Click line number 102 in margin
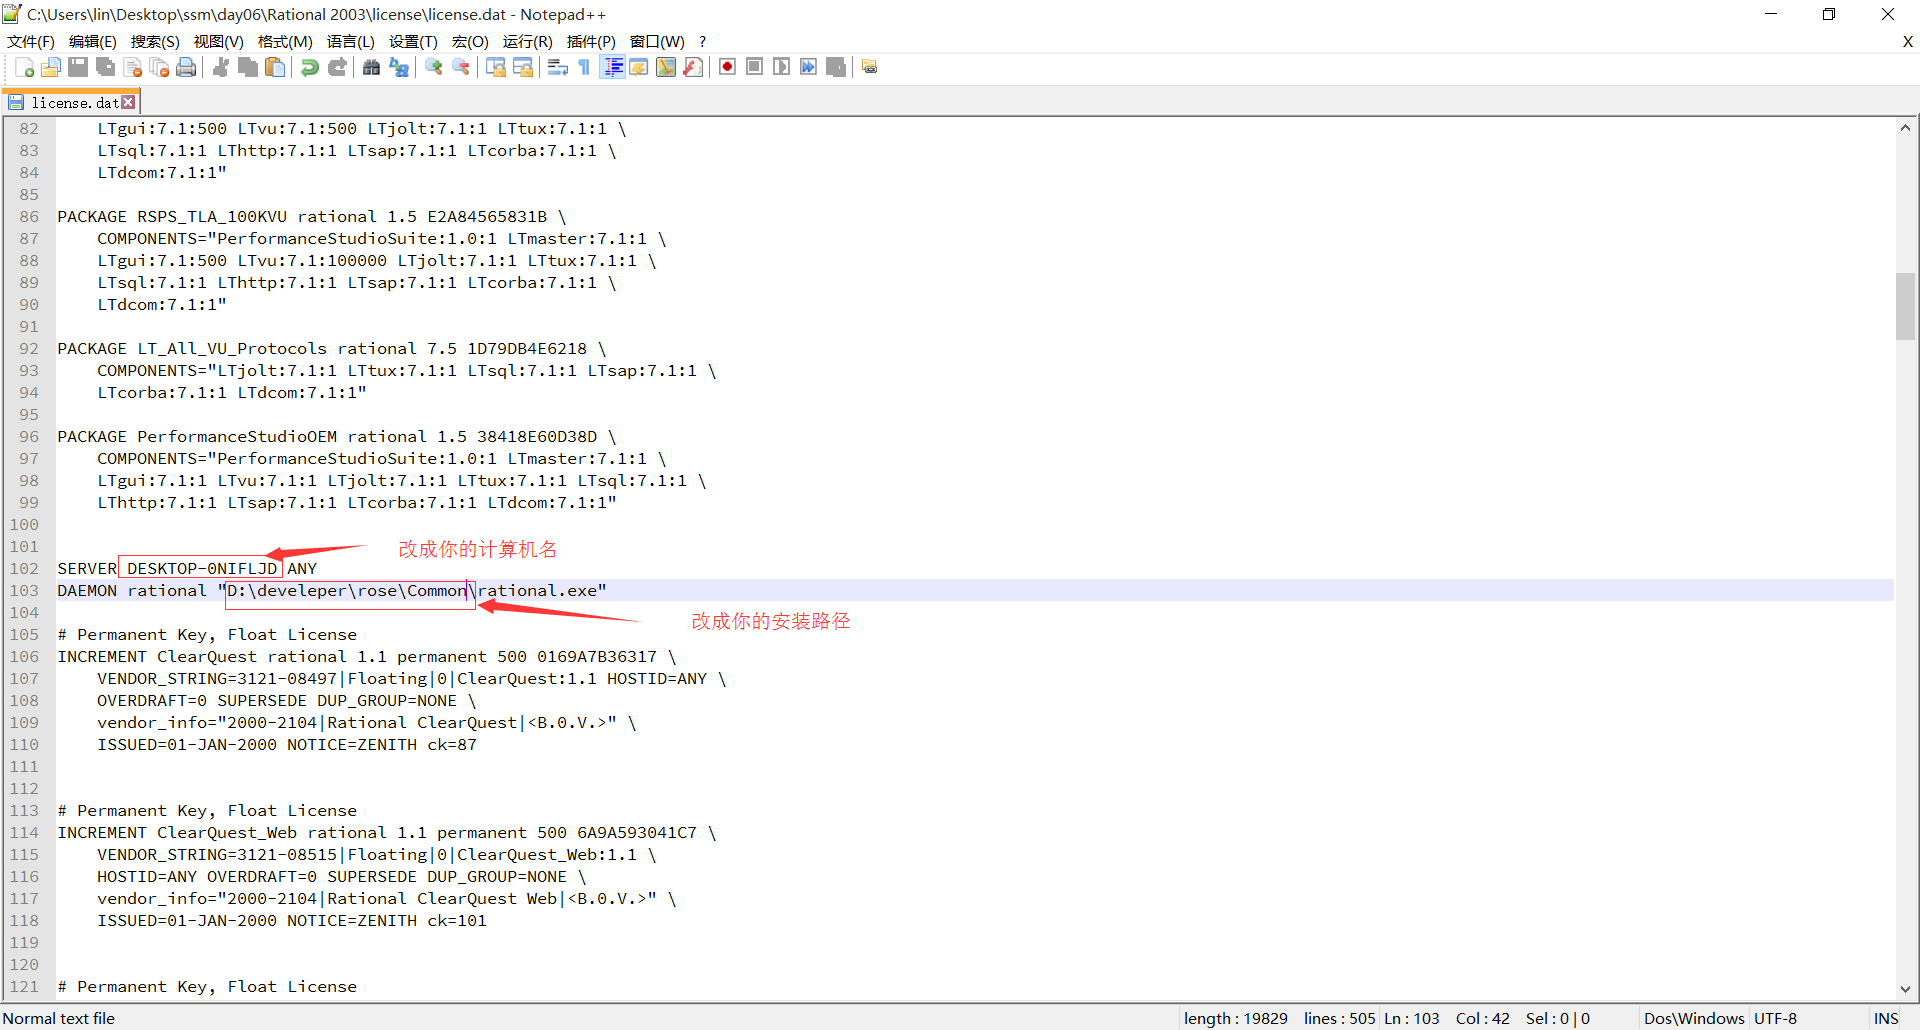 point(24,568)
